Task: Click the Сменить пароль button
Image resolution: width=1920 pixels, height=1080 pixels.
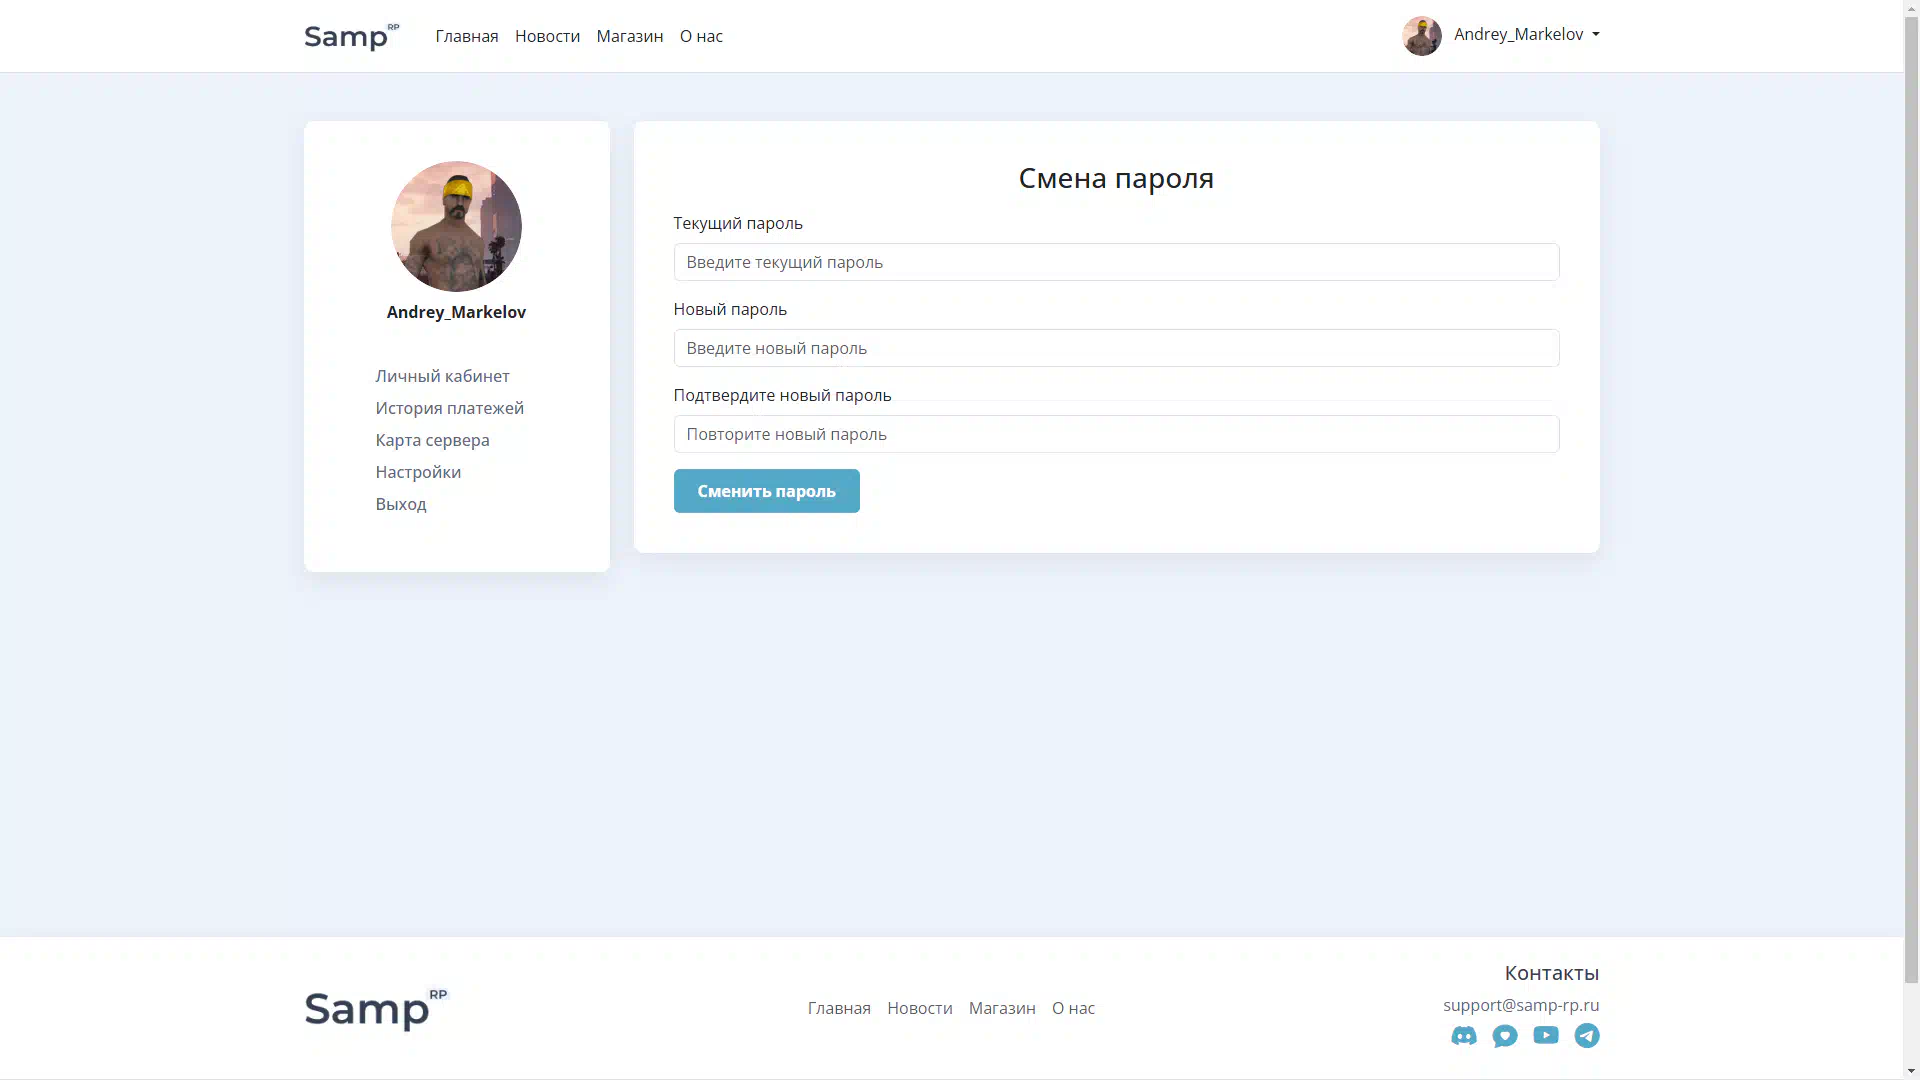Action: point(766,491)
